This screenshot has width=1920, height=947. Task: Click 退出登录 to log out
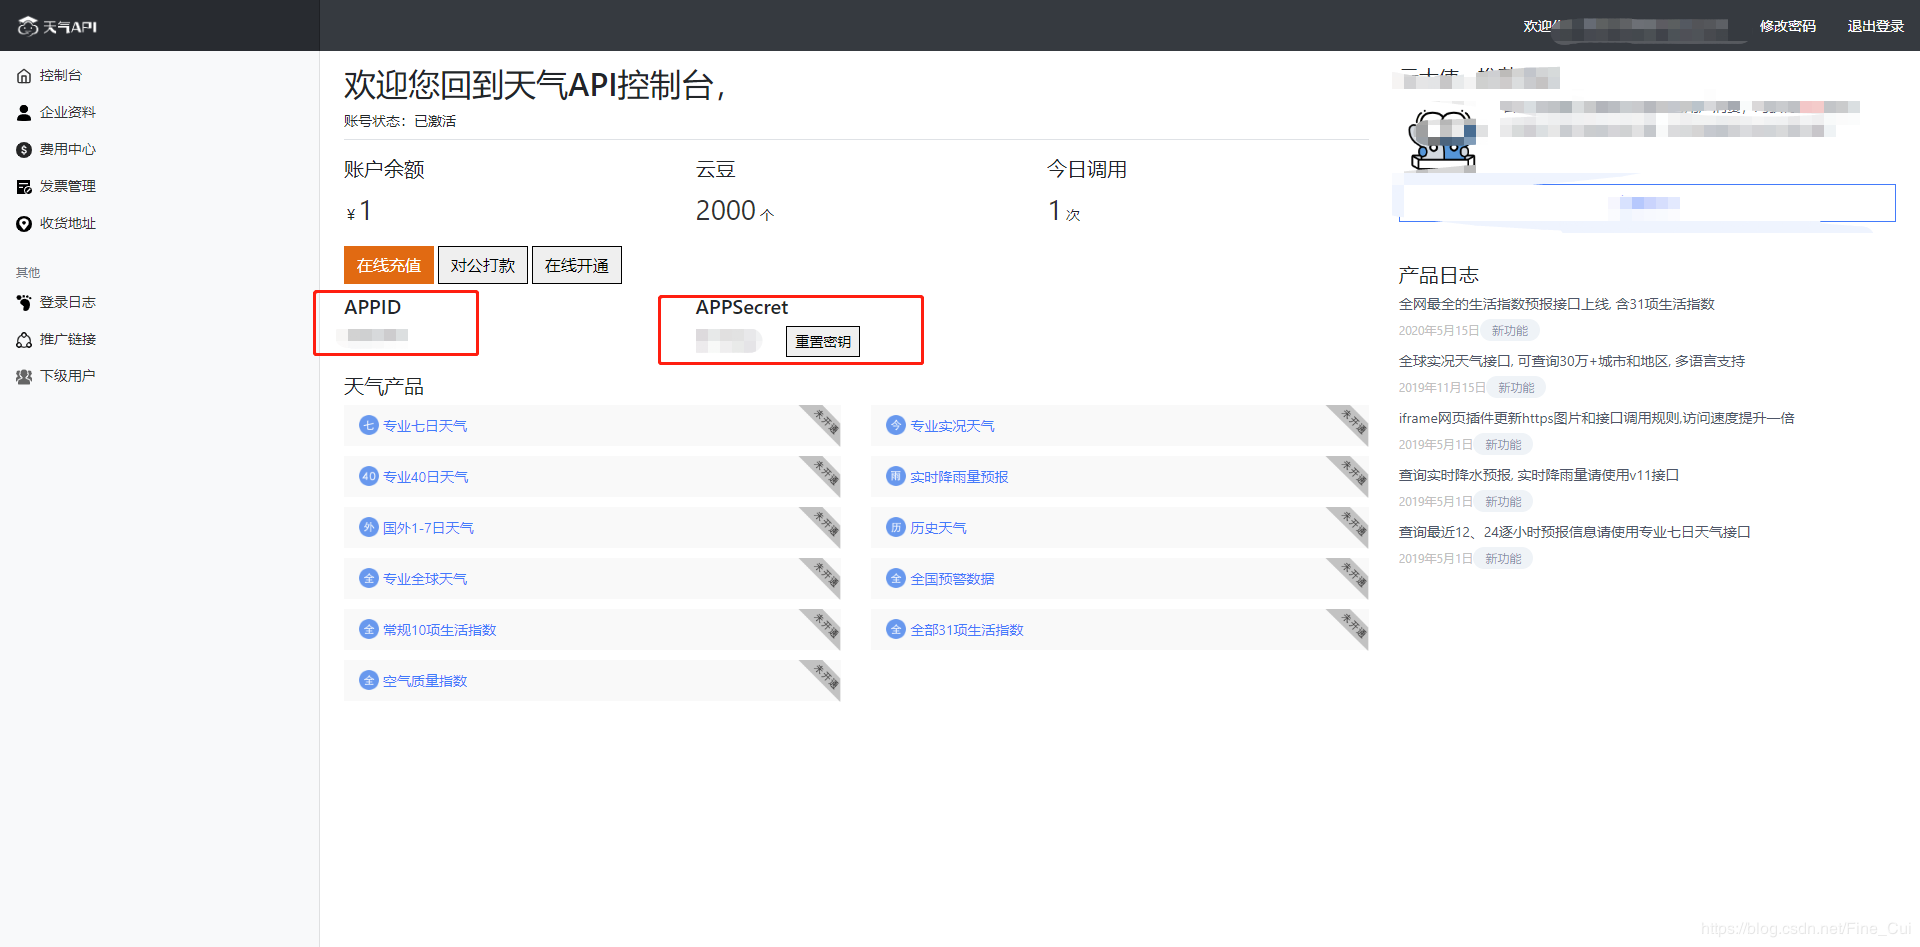pyautogui.click(x=1877, y=26)
